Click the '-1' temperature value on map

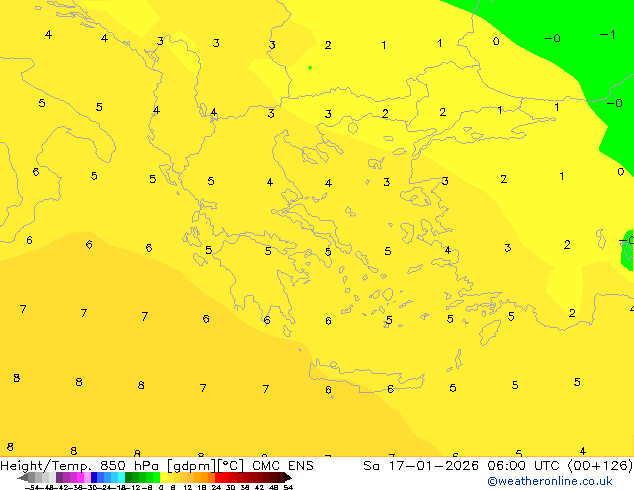pyautogui.click(x=608, y=35)
